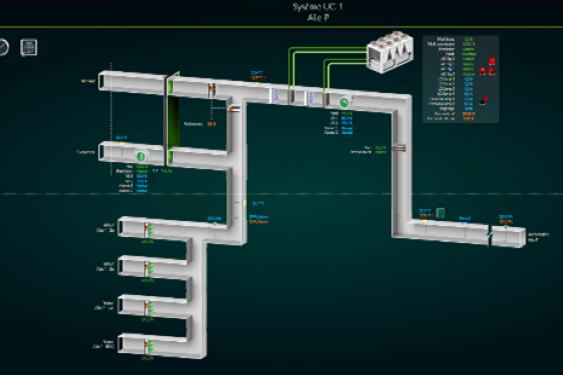This screenshot has height=375, width=563.
Task: Click the title header at top center
Action: click(x=318, y=12)
